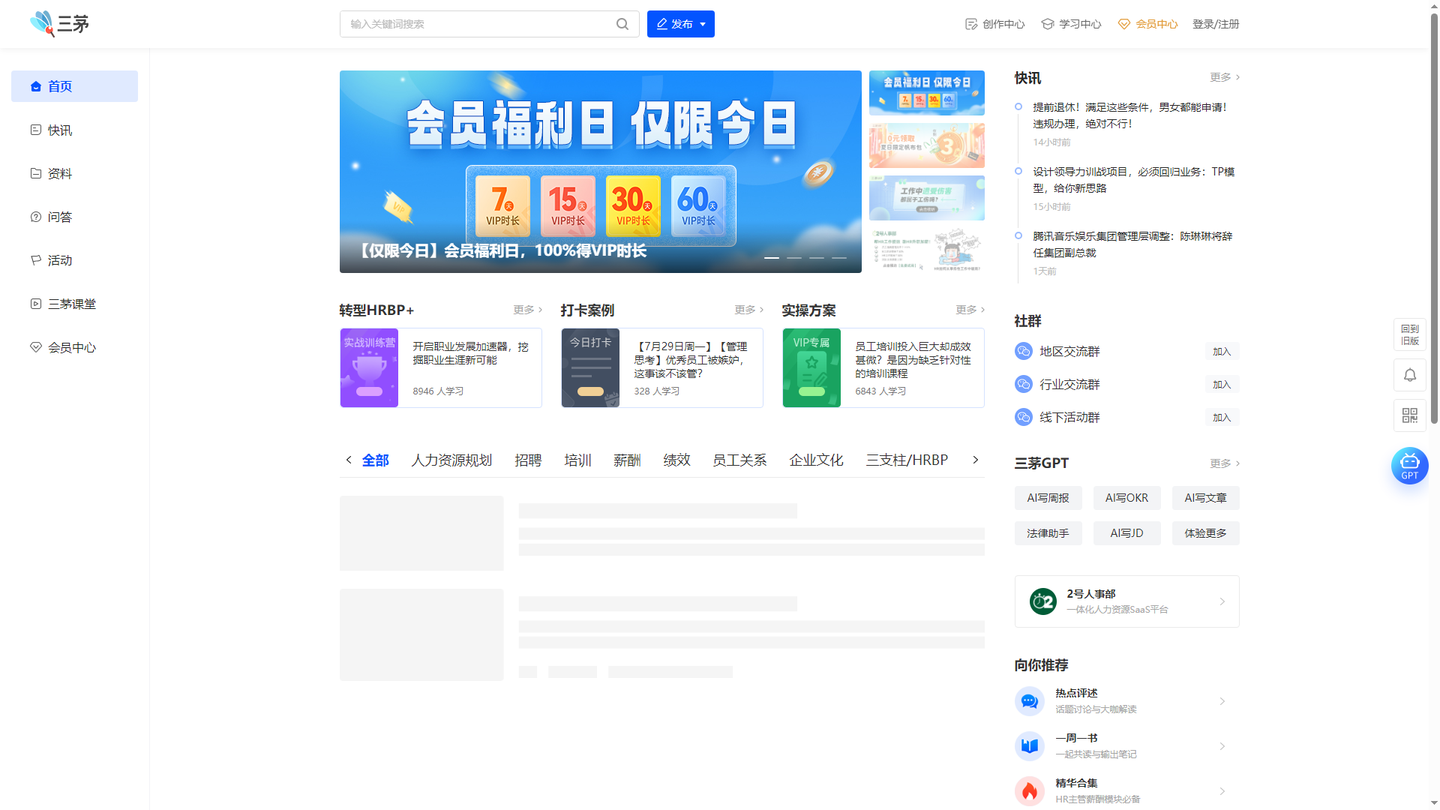Expand 更多 in the 快讯 panel
This screenshot has height=810, width=1440.
(1224, 77)
